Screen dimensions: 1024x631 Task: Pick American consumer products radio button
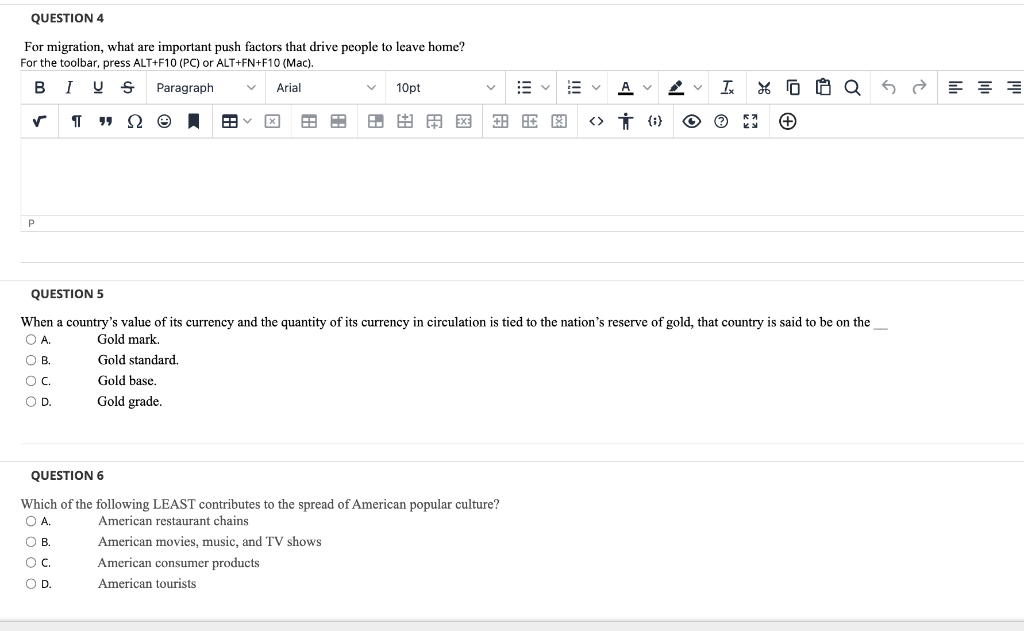pyautogui.click(x=31, y=562)
